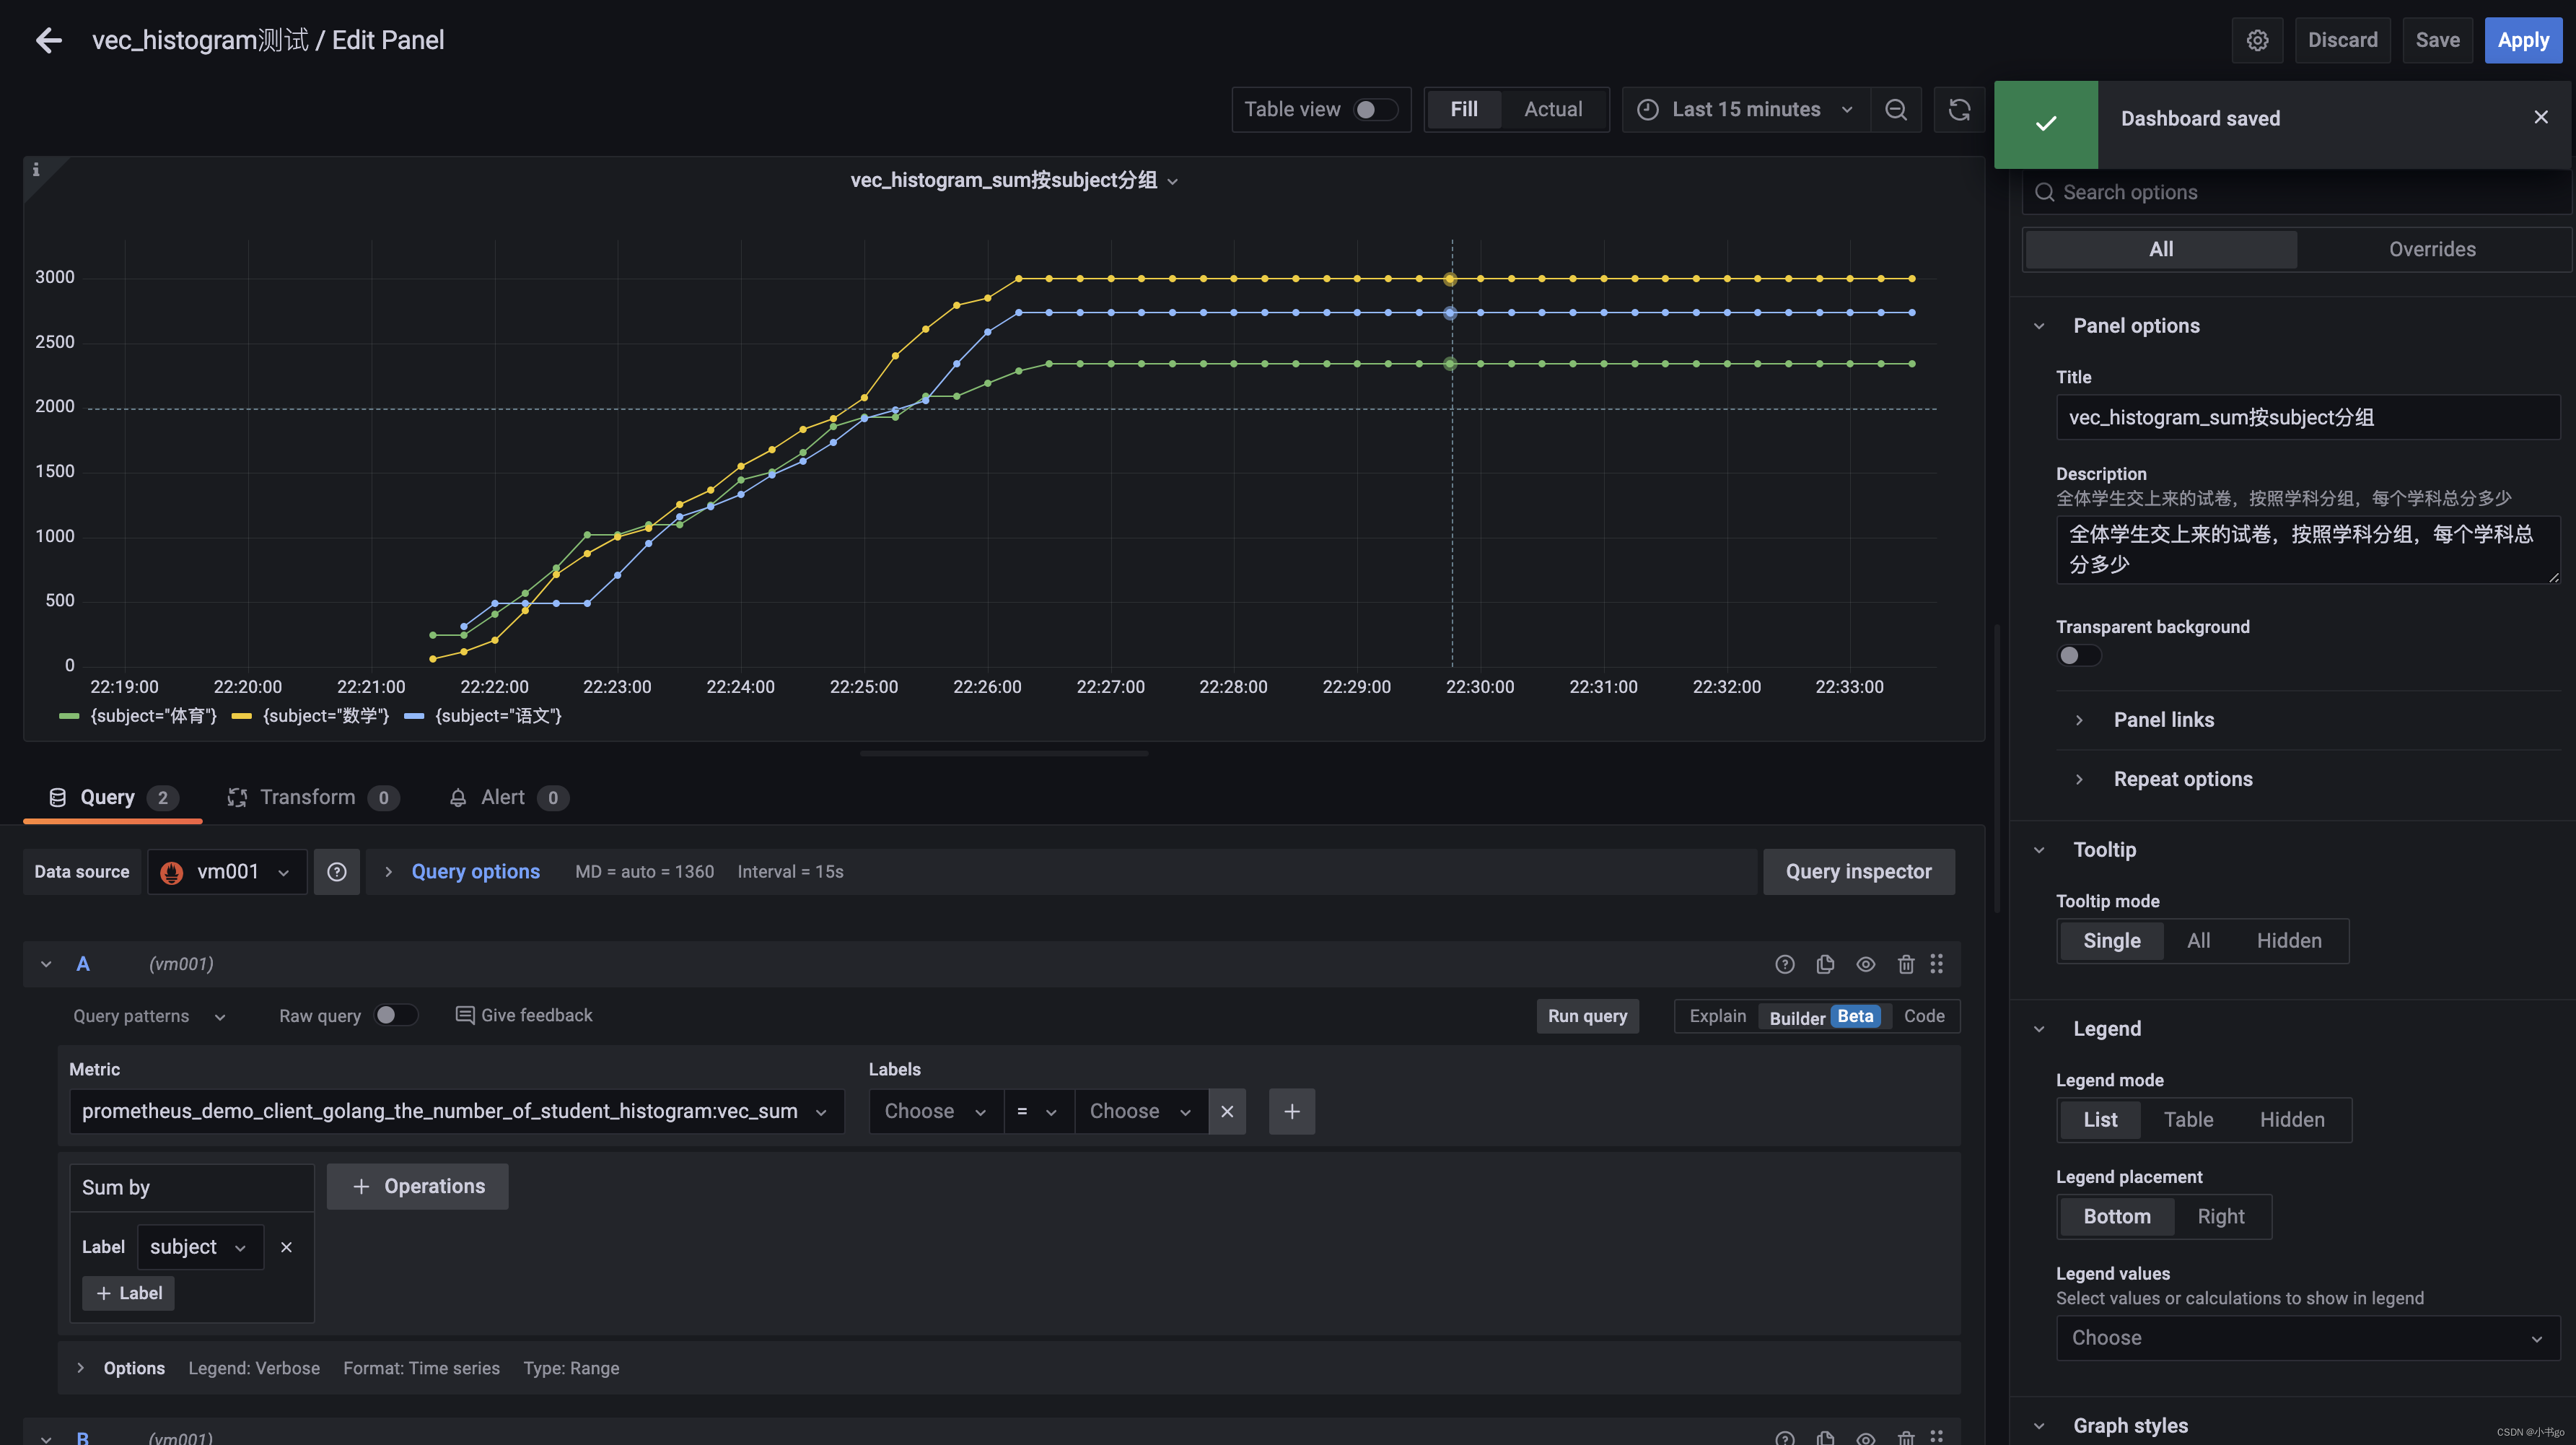Screen dimensions: 2576x1445
Task: Hide query A with the eye icon
Action: click(1865, 964)
